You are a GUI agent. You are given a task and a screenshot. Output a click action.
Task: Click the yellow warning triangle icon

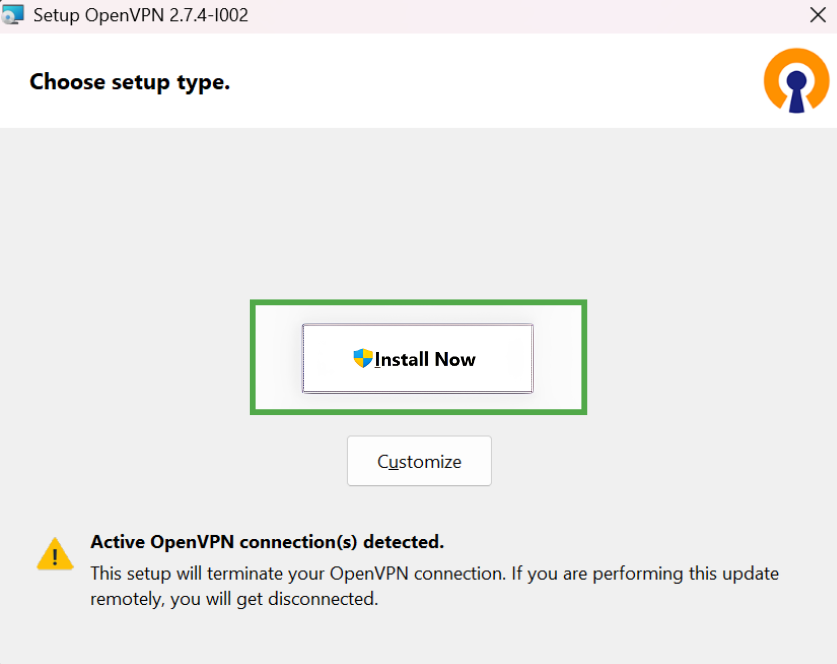coord(55,555)
